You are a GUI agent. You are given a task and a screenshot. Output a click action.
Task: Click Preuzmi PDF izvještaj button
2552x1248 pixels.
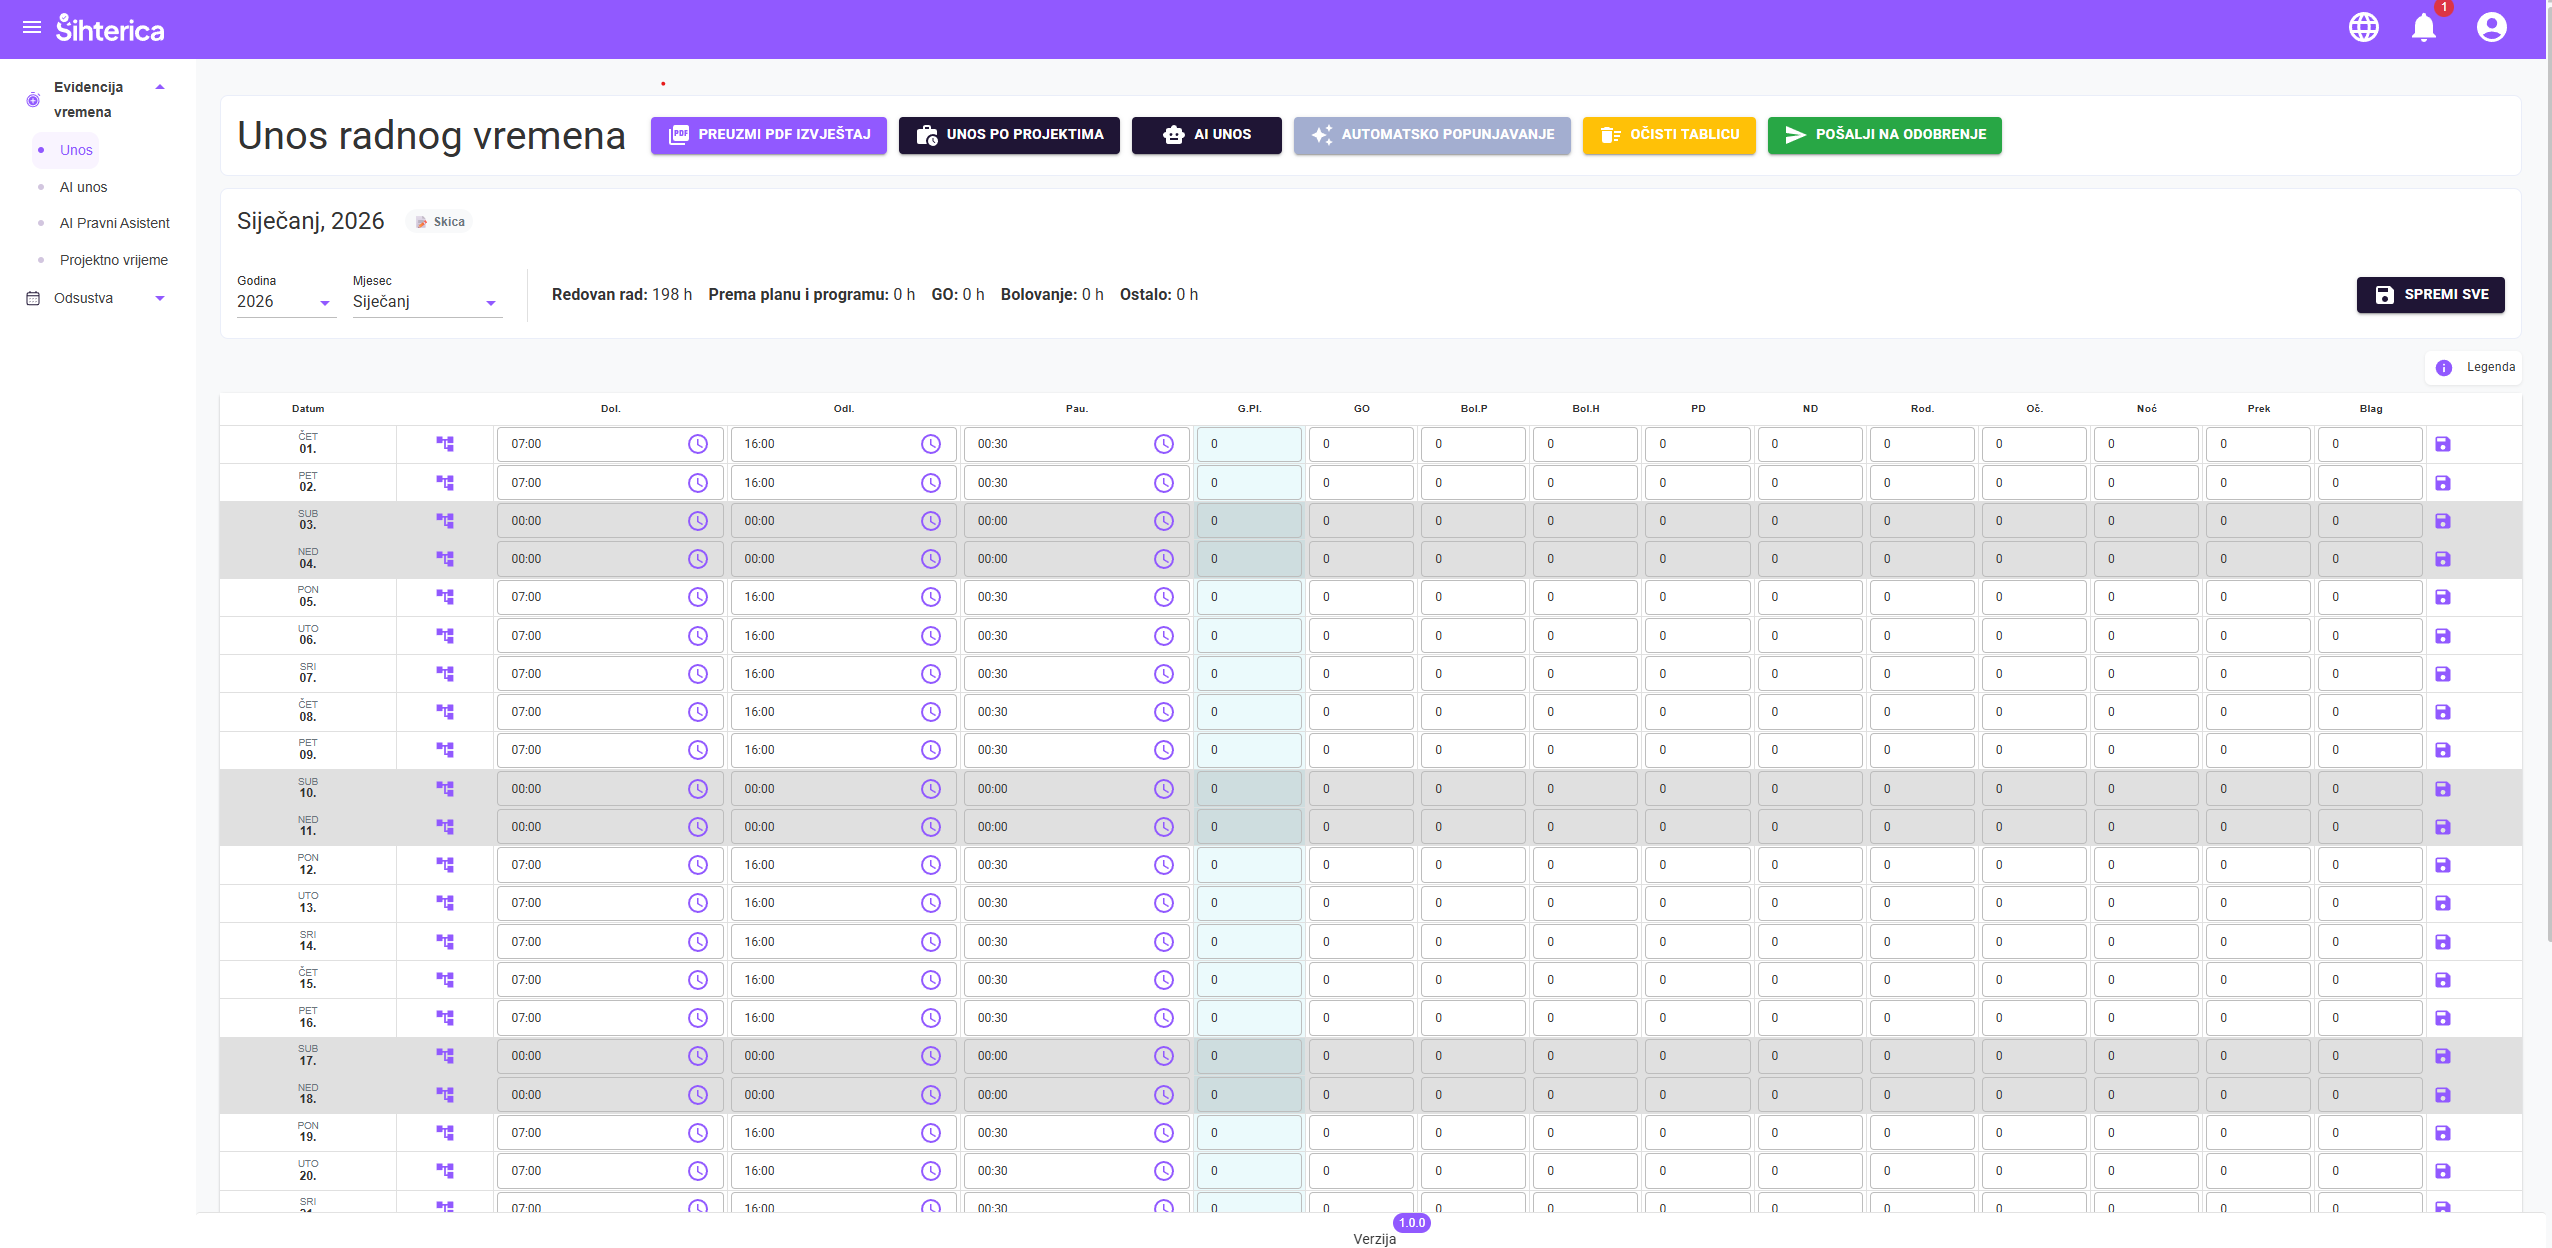point(768,135)
